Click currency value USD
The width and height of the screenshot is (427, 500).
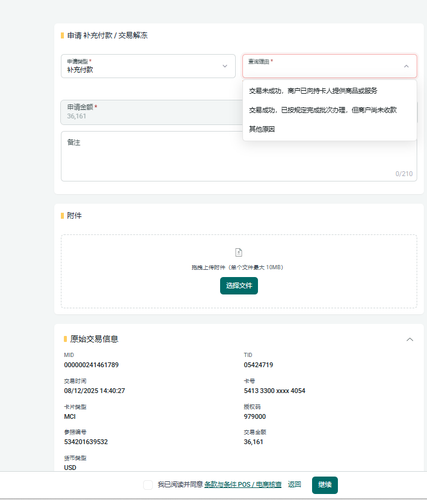(70, 468)
